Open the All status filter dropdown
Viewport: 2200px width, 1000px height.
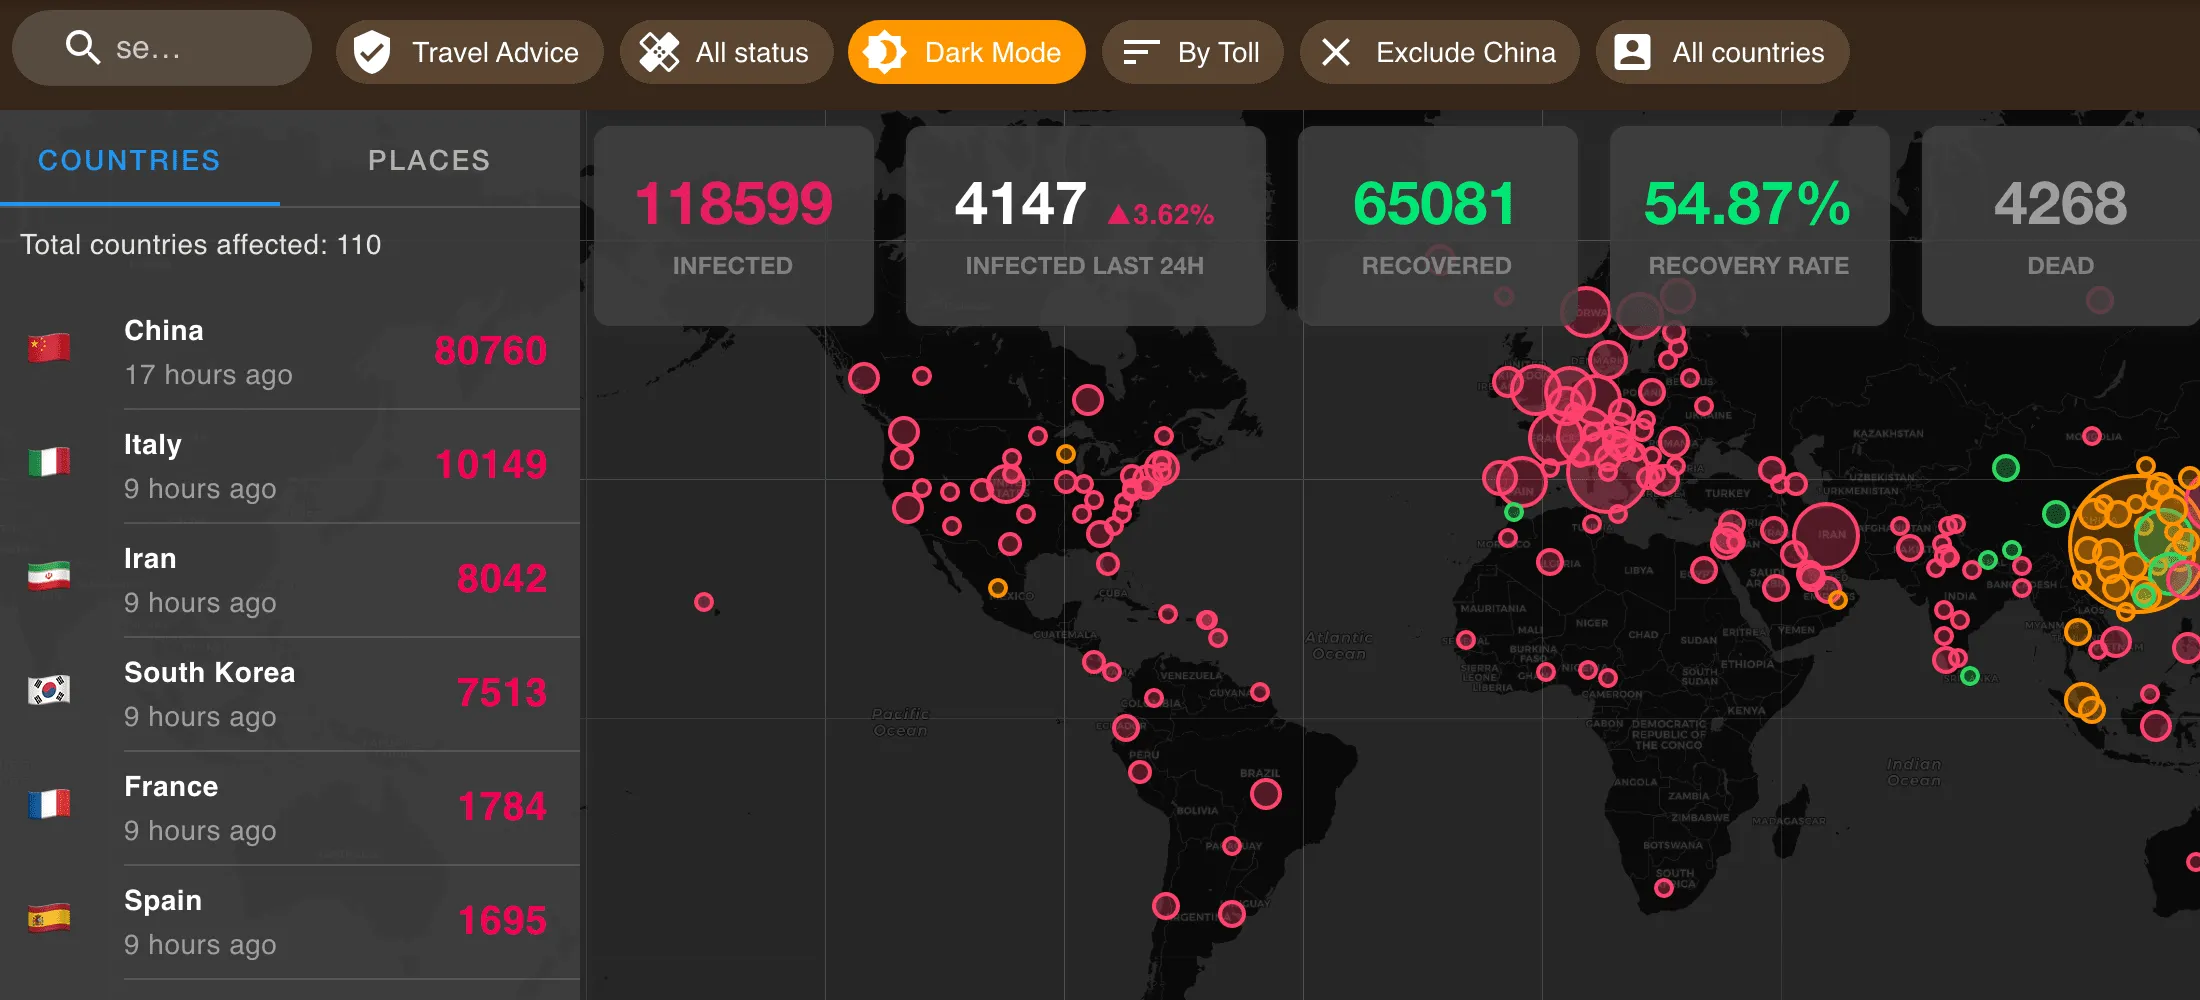point(726,51)
